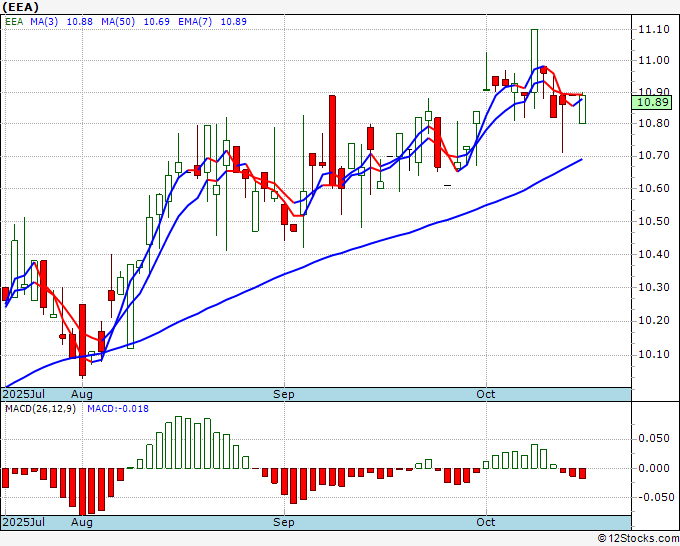Click the deepest red MACD bar at Aug
Viewport: 680px width, 546px height.
[x=82, y=492]
